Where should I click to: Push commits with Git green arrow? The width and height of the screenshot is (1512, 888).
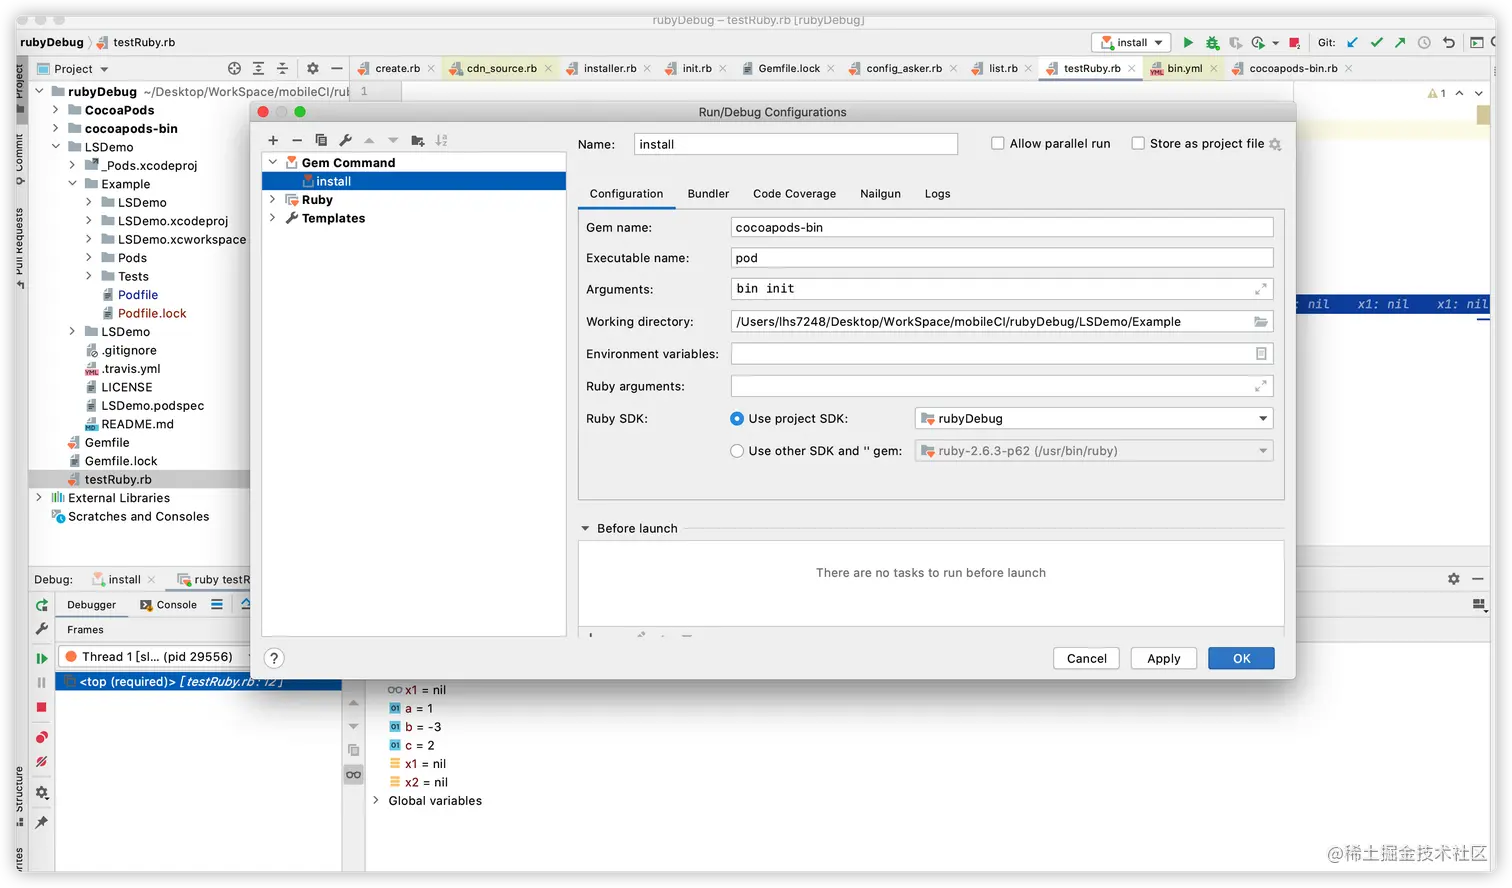tap(1400, 43)
